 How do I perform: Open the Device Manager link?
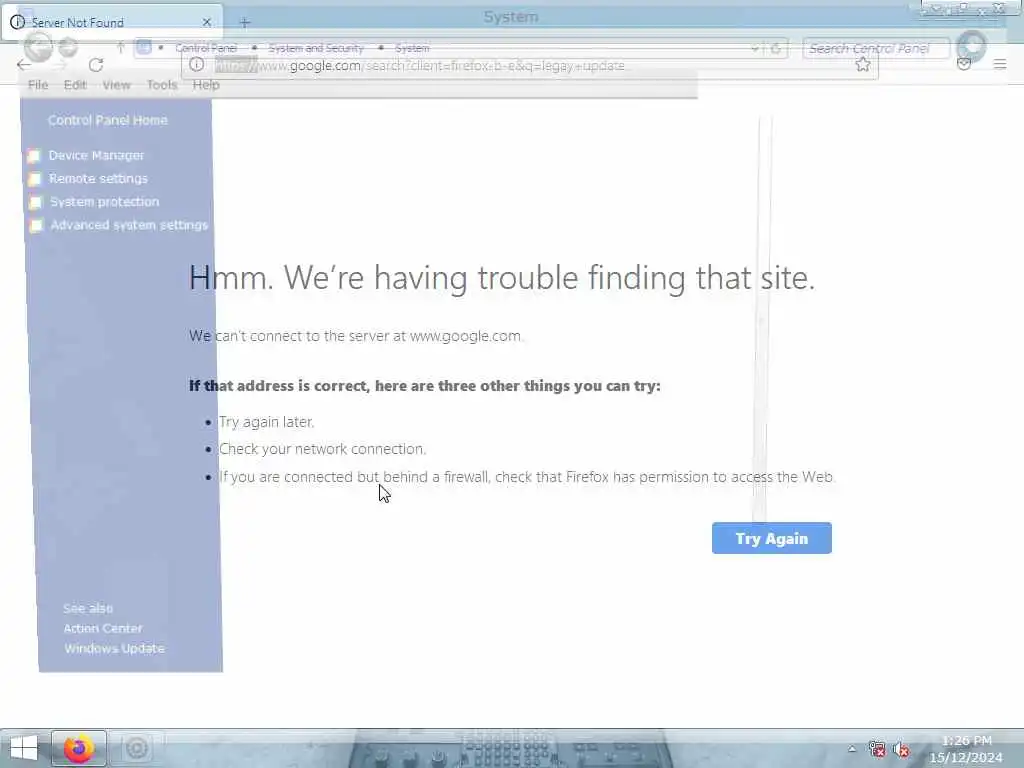pos(97,155)
